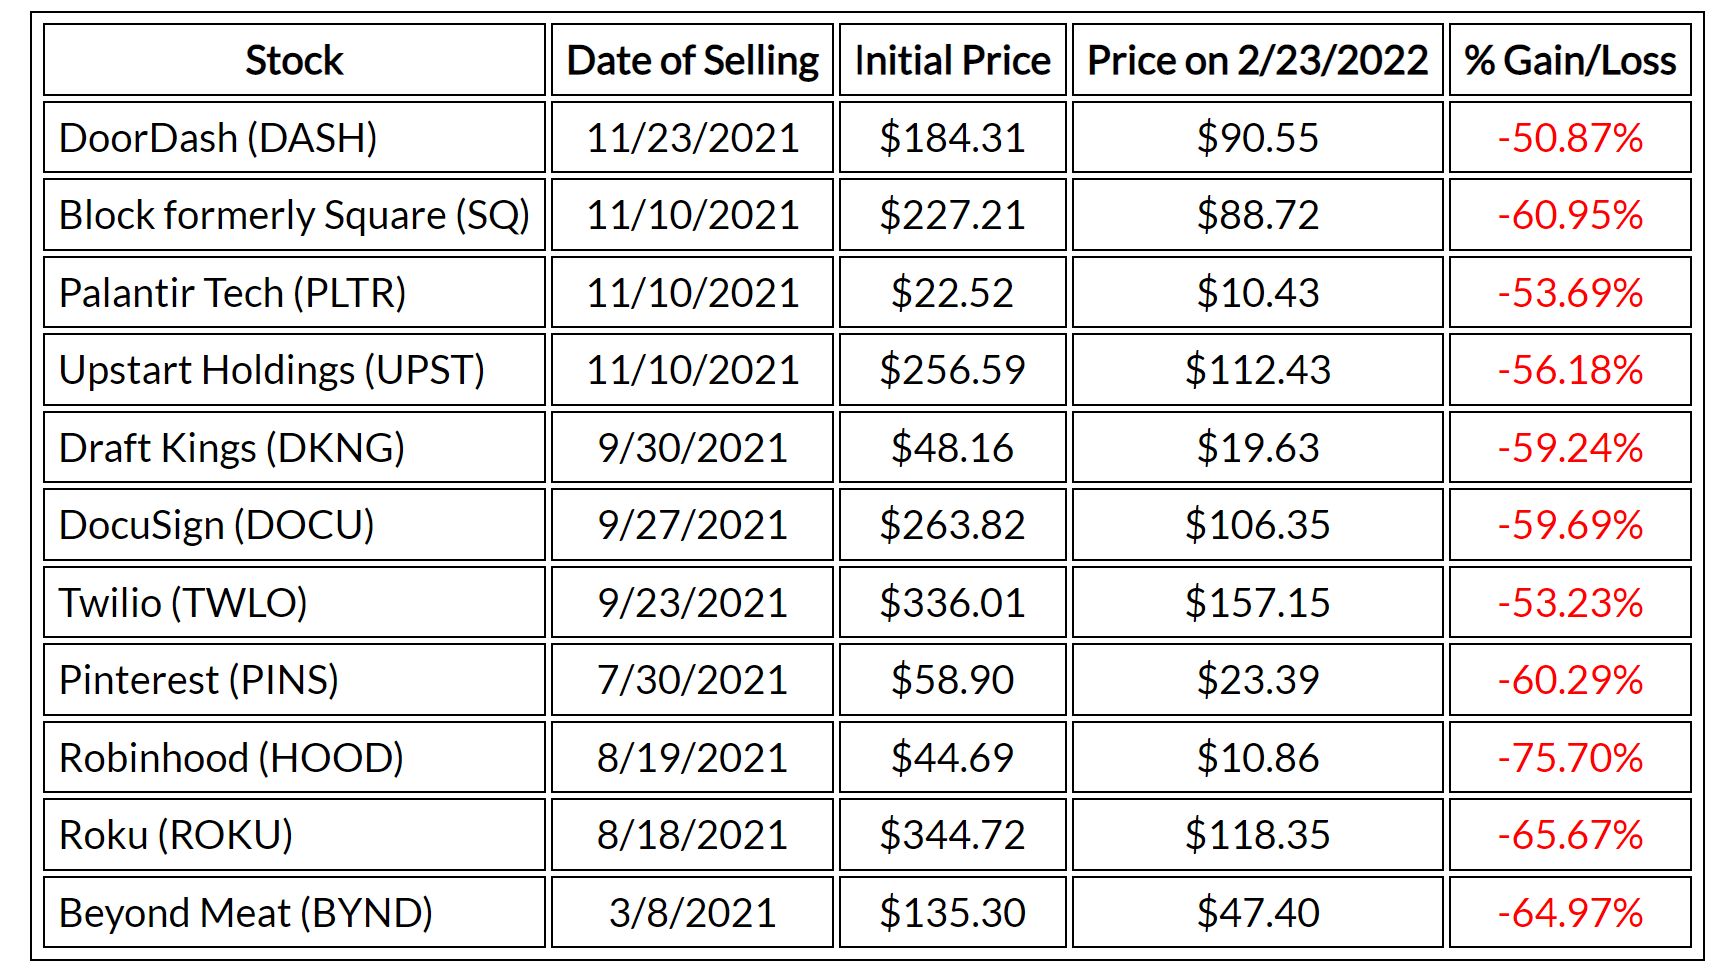Select Beyond Meat's 3/8/2021 date cell
Viewport: 1725px width, 975px height.
coord(692,913)
